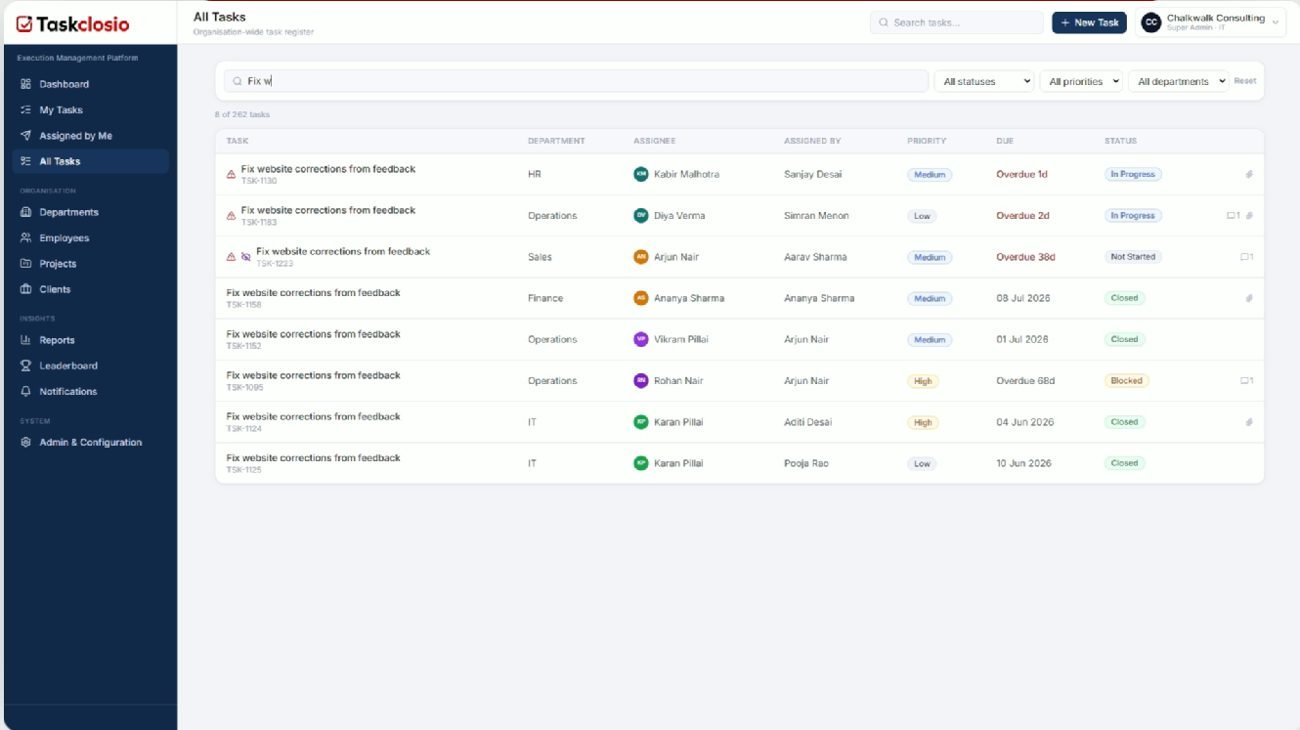Open task TSK-1095 title
The width and height of the screenshot is (1300, 730).
tap(313, 375)
